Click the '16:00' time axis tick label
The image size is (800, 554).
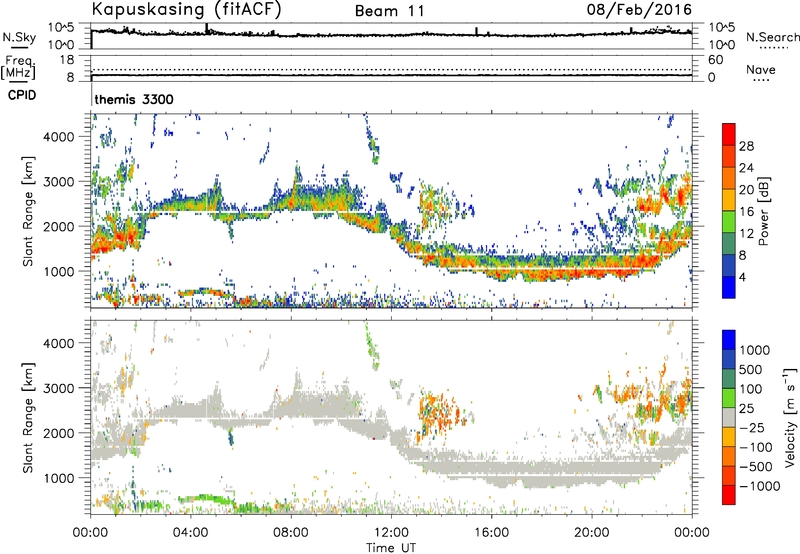[x=491, y=533]
